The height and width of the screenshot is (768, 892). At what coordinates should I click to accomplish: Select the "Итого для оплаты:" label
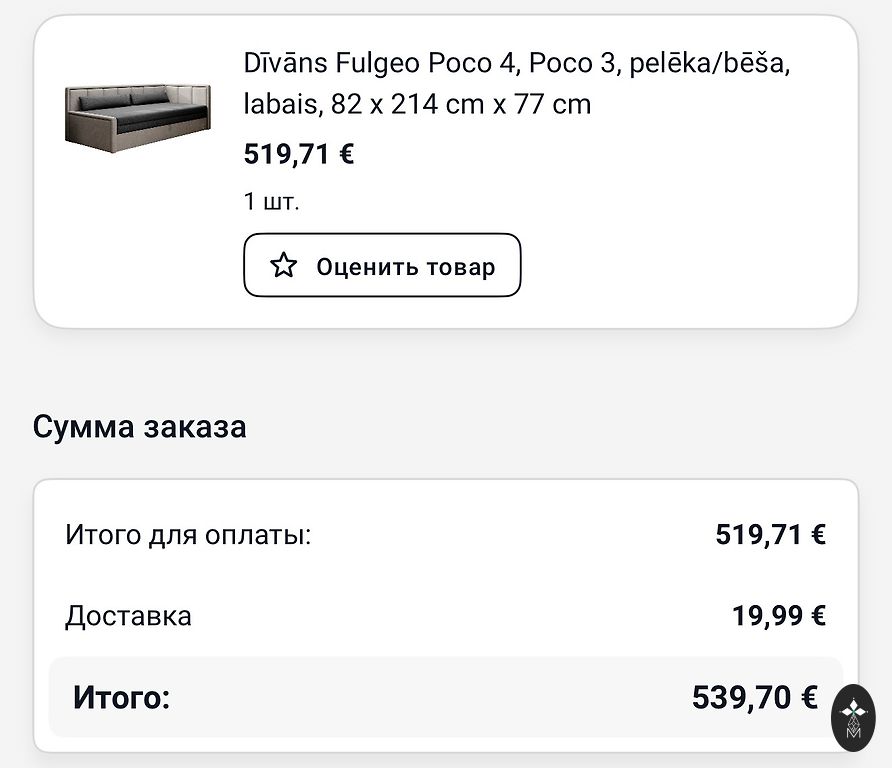tap(188, 535)
